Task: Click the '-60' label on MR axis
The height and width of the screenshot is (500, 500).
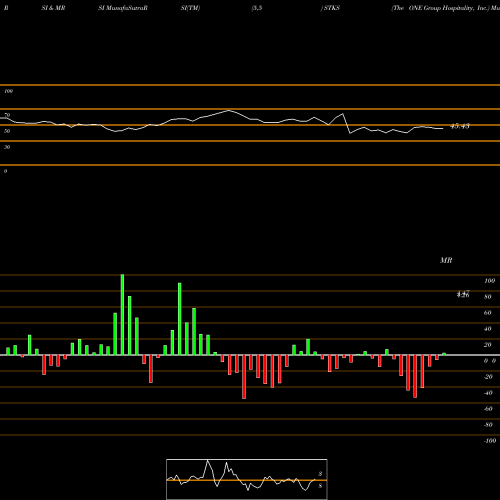Action: click(488, 409)
